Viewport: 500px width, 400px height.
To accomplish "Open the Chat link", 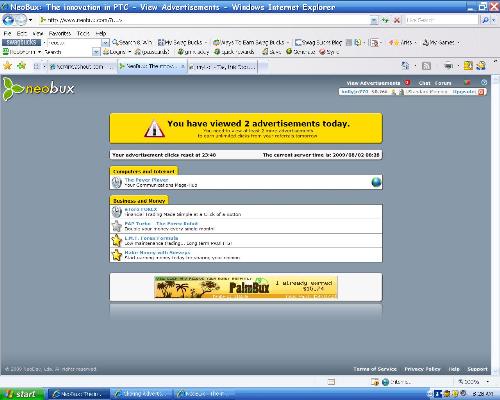I will [424, 83].
